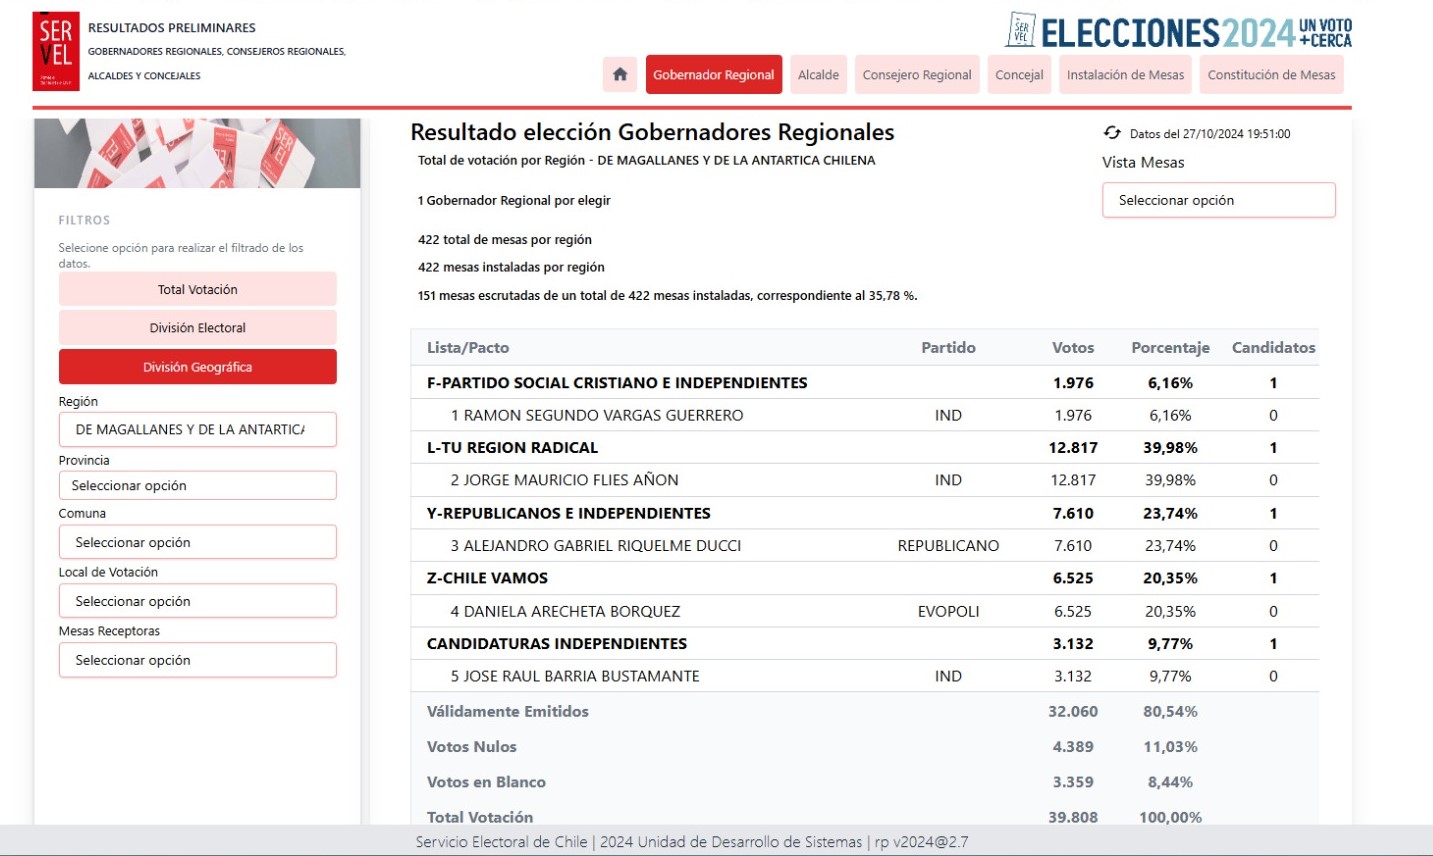This screenshot has width=1433, height=856.
Task: Click the EVOPOLI party cell
Action: pos(948,611)
